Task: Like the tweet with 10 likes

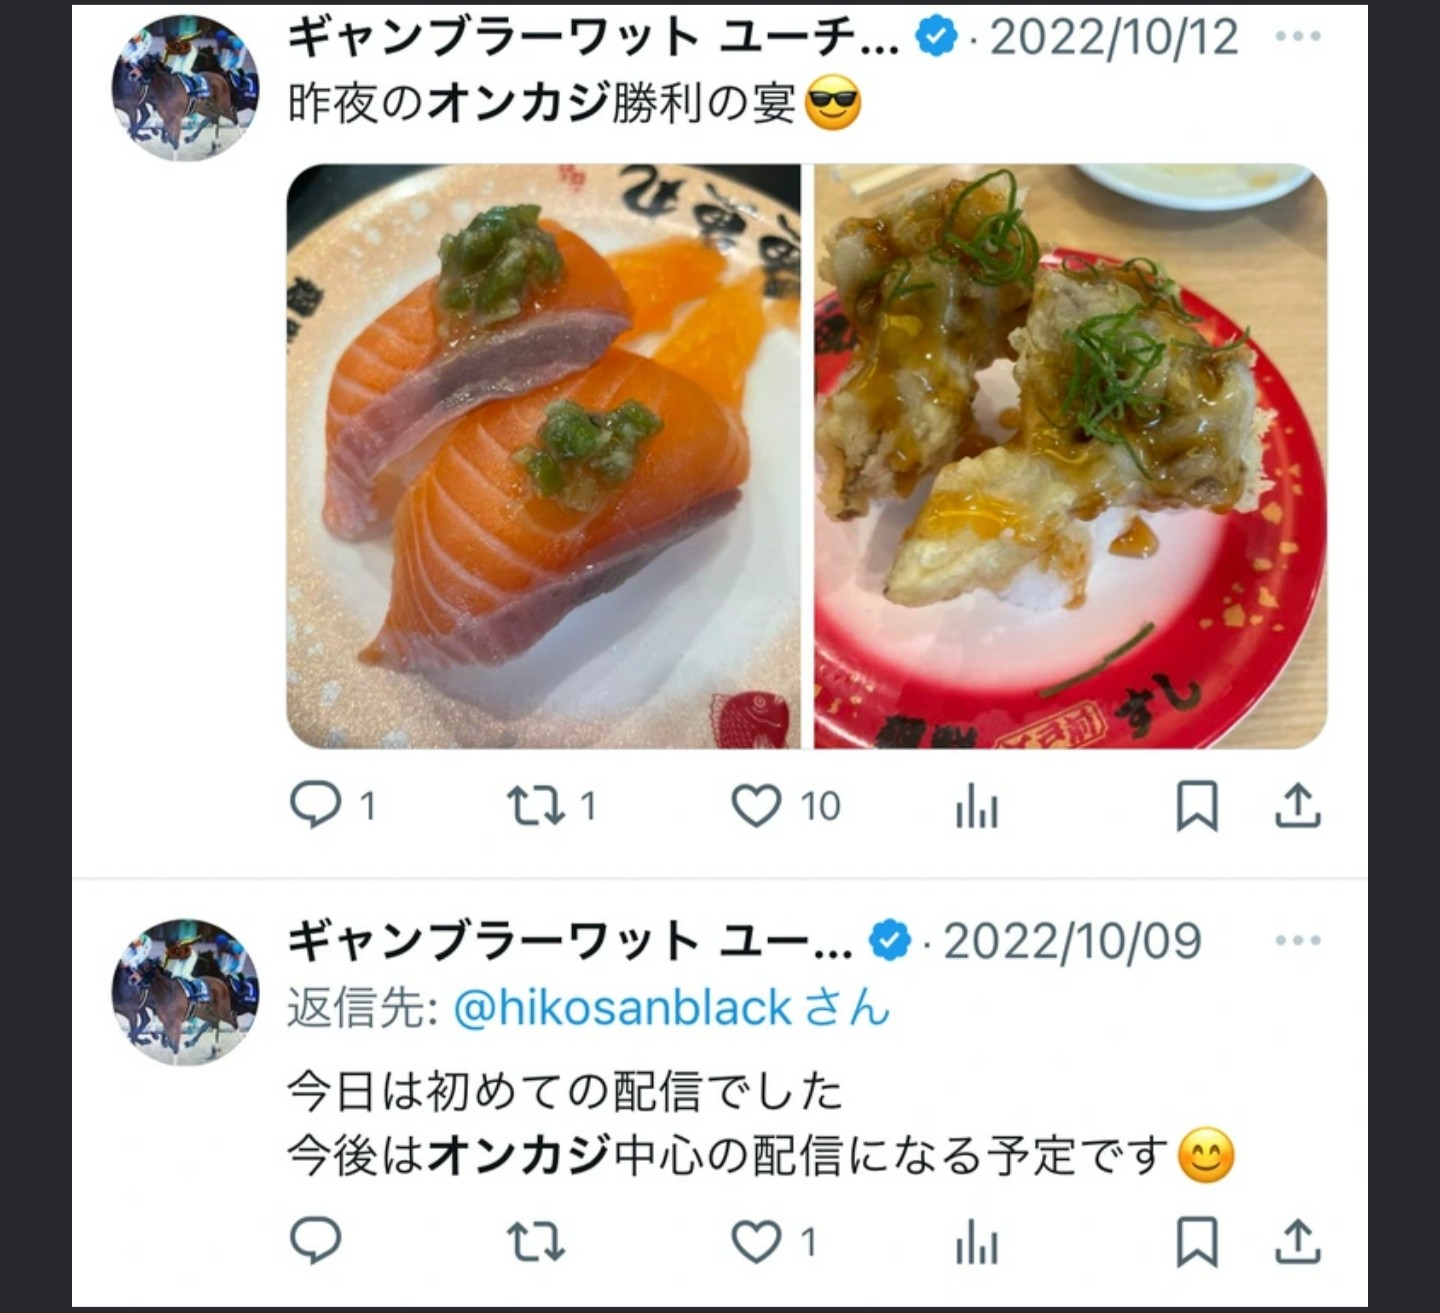Action: click(756, 805)
